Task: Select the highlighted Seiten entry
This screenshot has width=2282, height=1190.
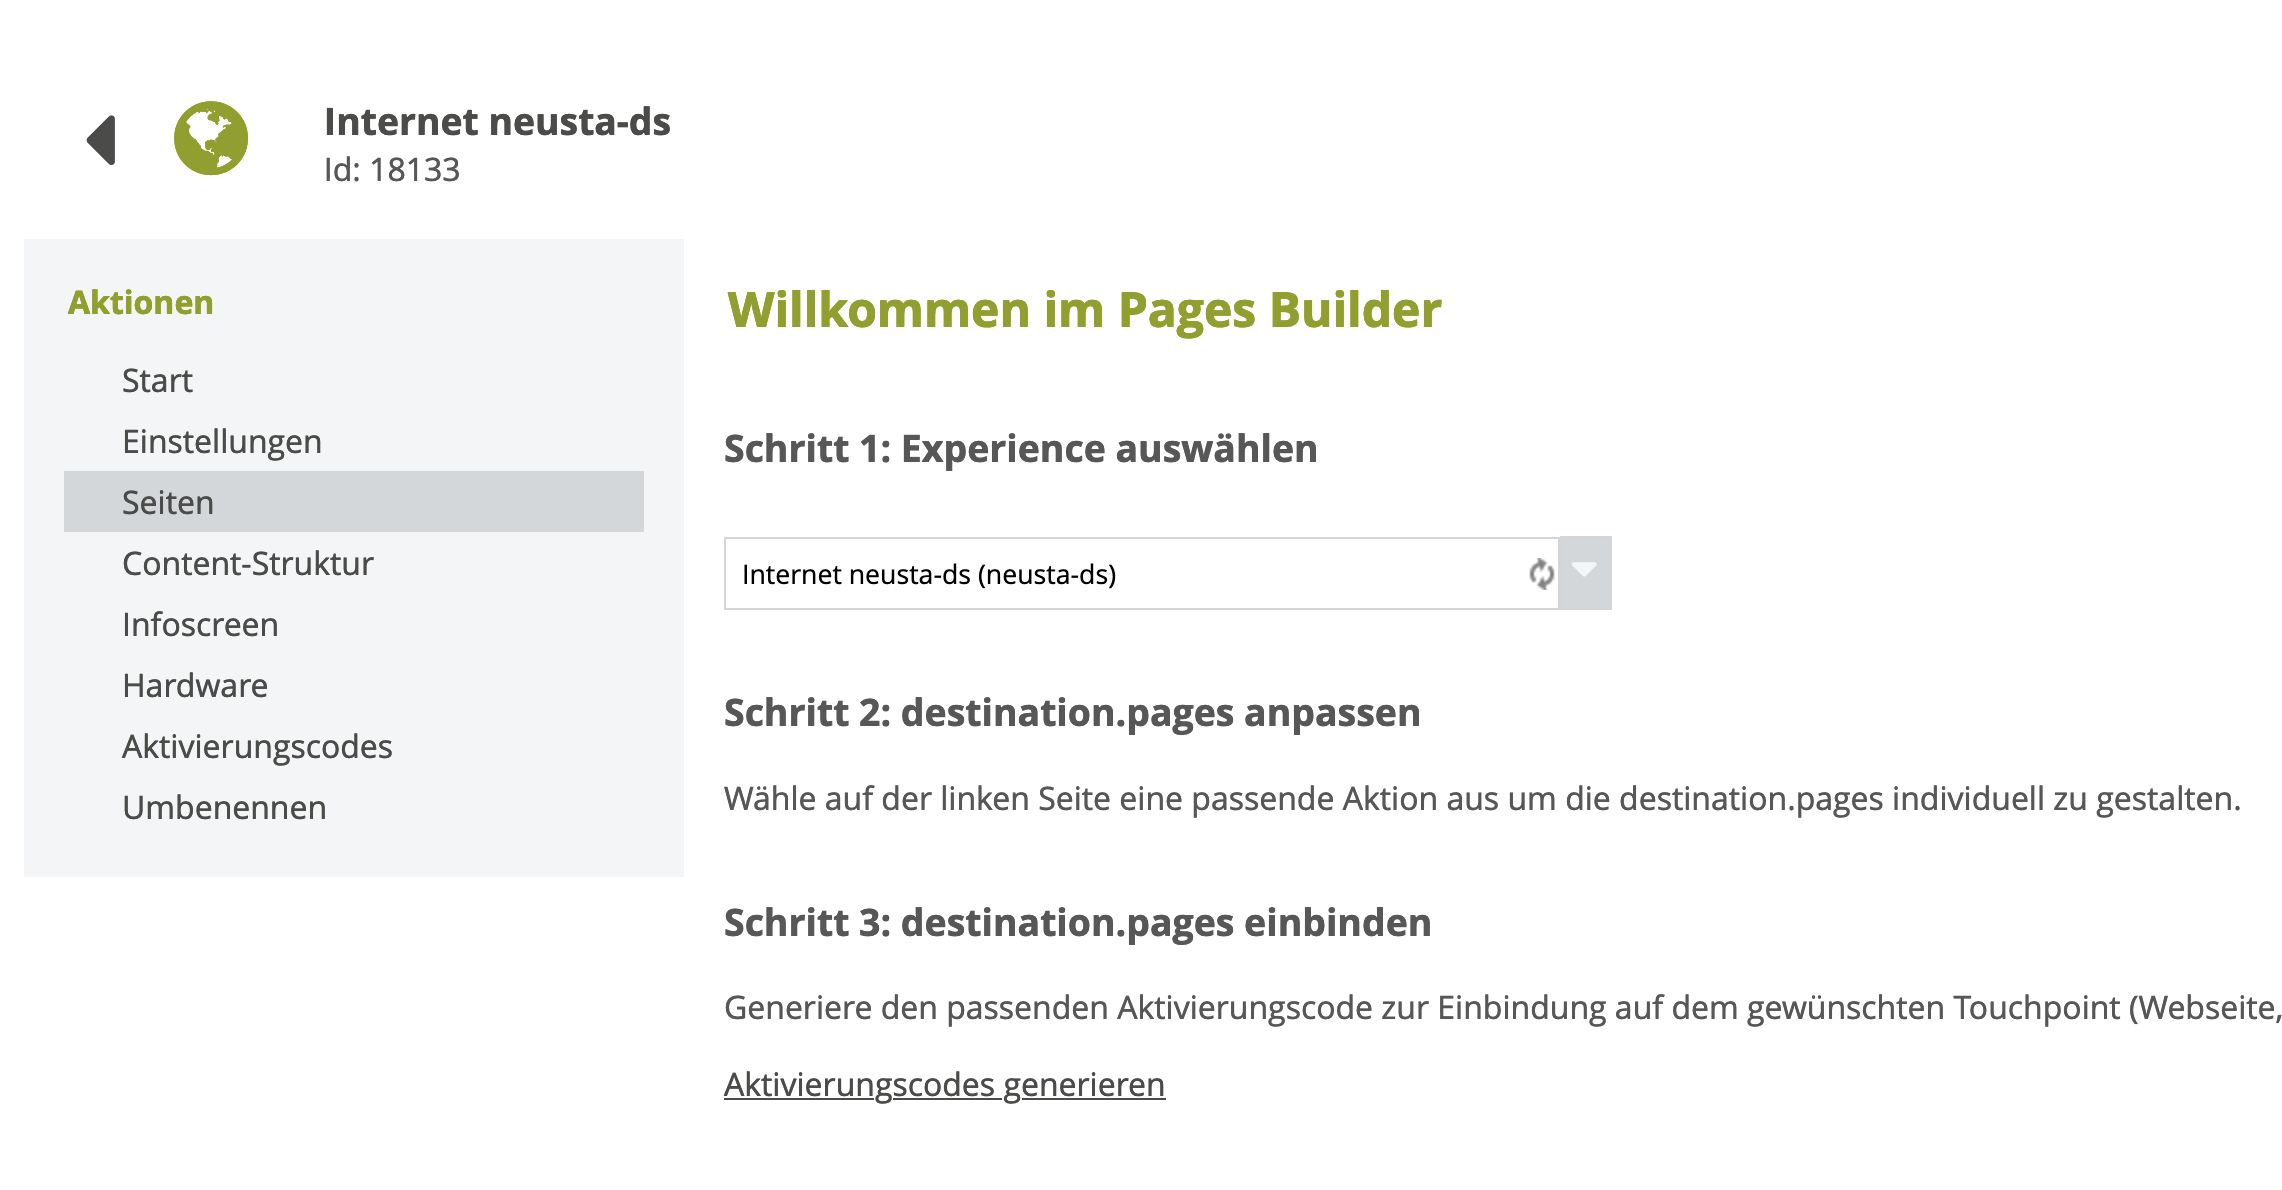Action: (x=168, y=502)
